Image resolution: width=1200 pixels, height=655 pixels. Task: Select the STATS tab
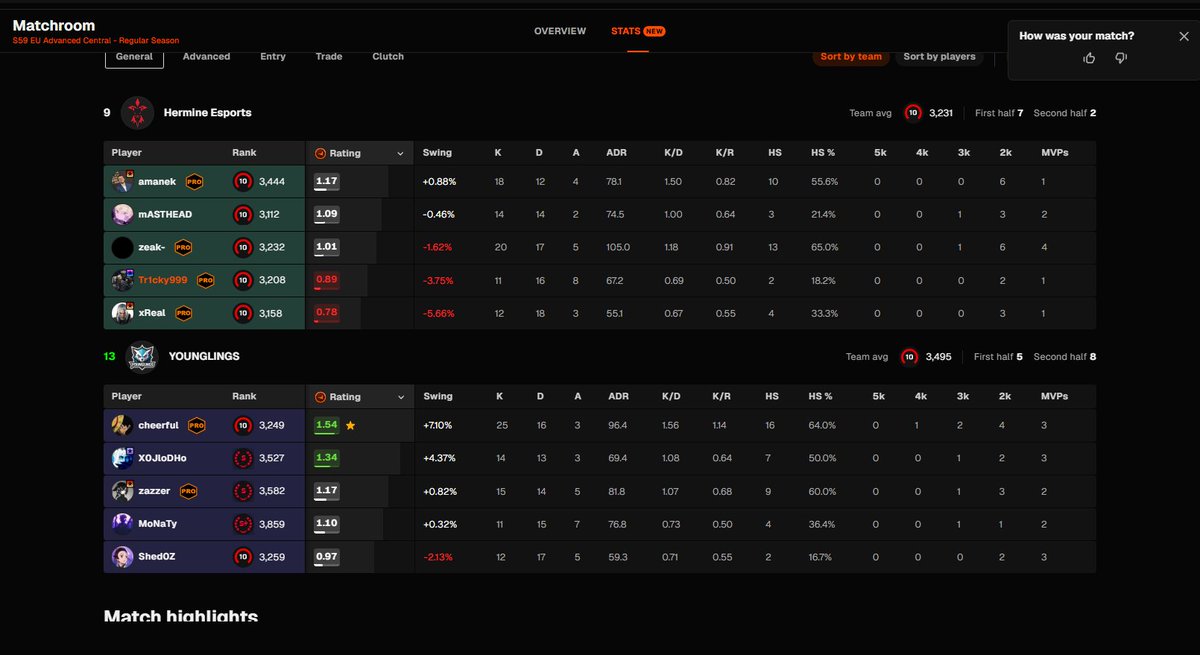point(638,31)
